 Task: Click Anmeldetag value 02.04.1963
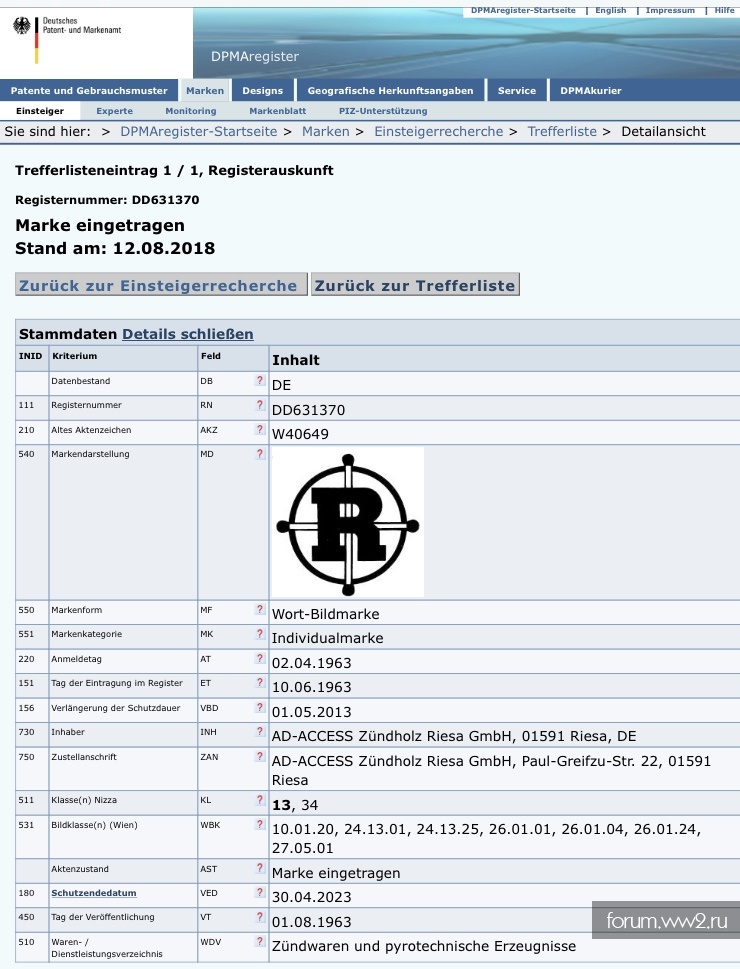click(x=312, y=663)
